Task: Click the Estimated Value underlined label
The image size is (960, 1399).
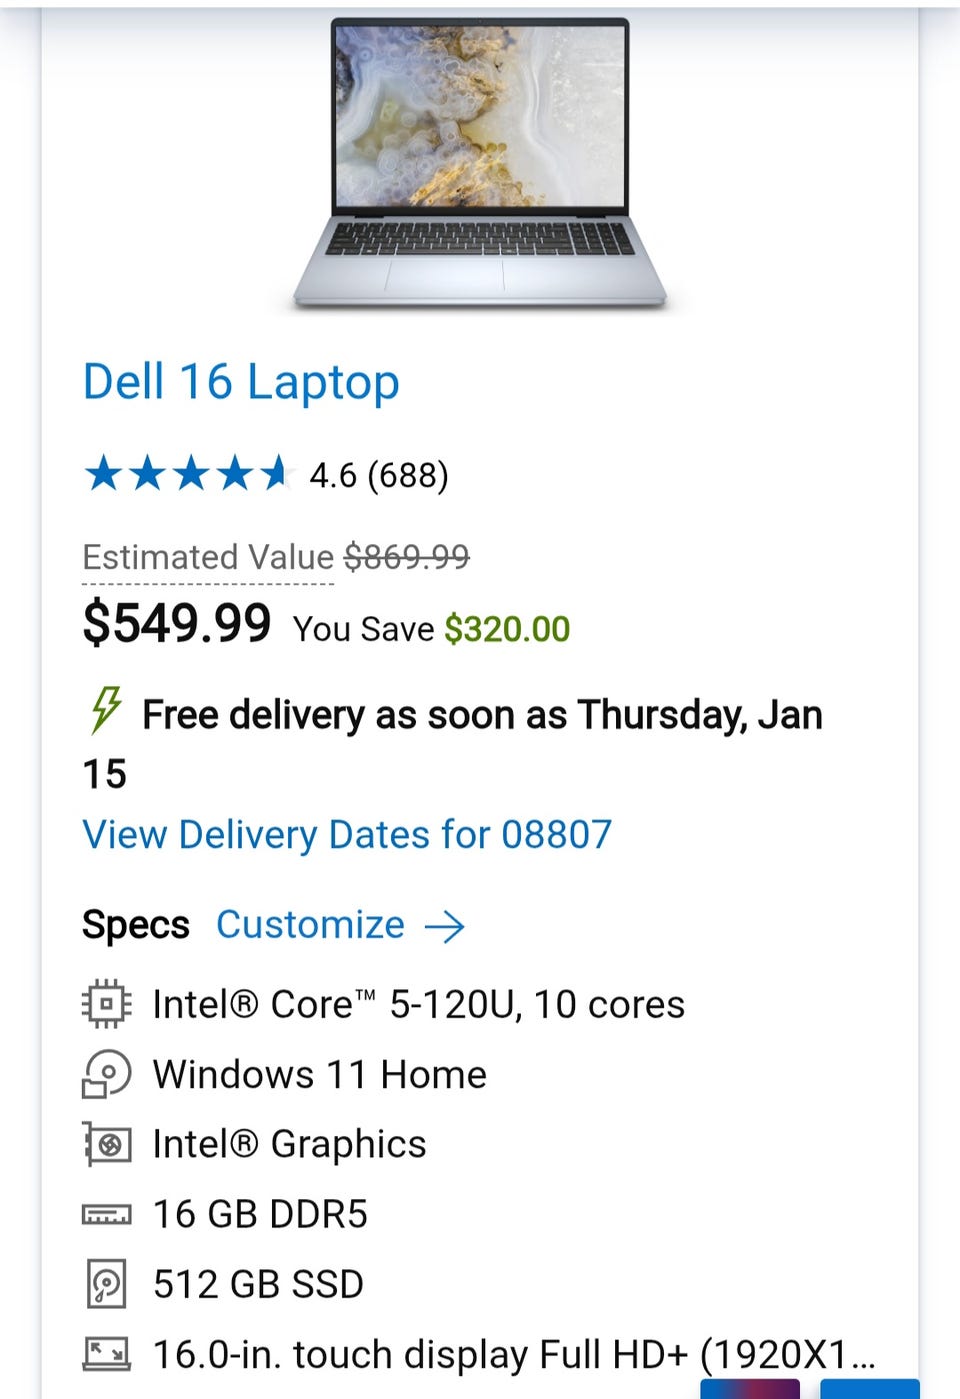Action: [x=208, y=557]
